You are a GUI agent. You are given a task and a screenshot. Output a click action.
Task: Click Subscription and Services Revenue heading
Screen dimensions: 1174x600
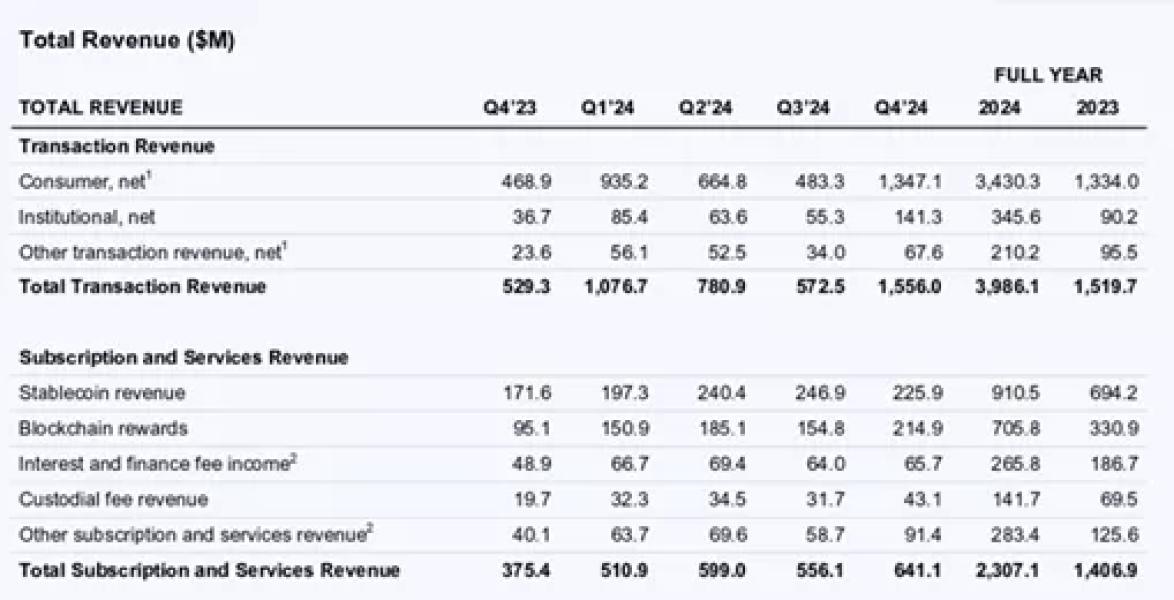[183, 357]
